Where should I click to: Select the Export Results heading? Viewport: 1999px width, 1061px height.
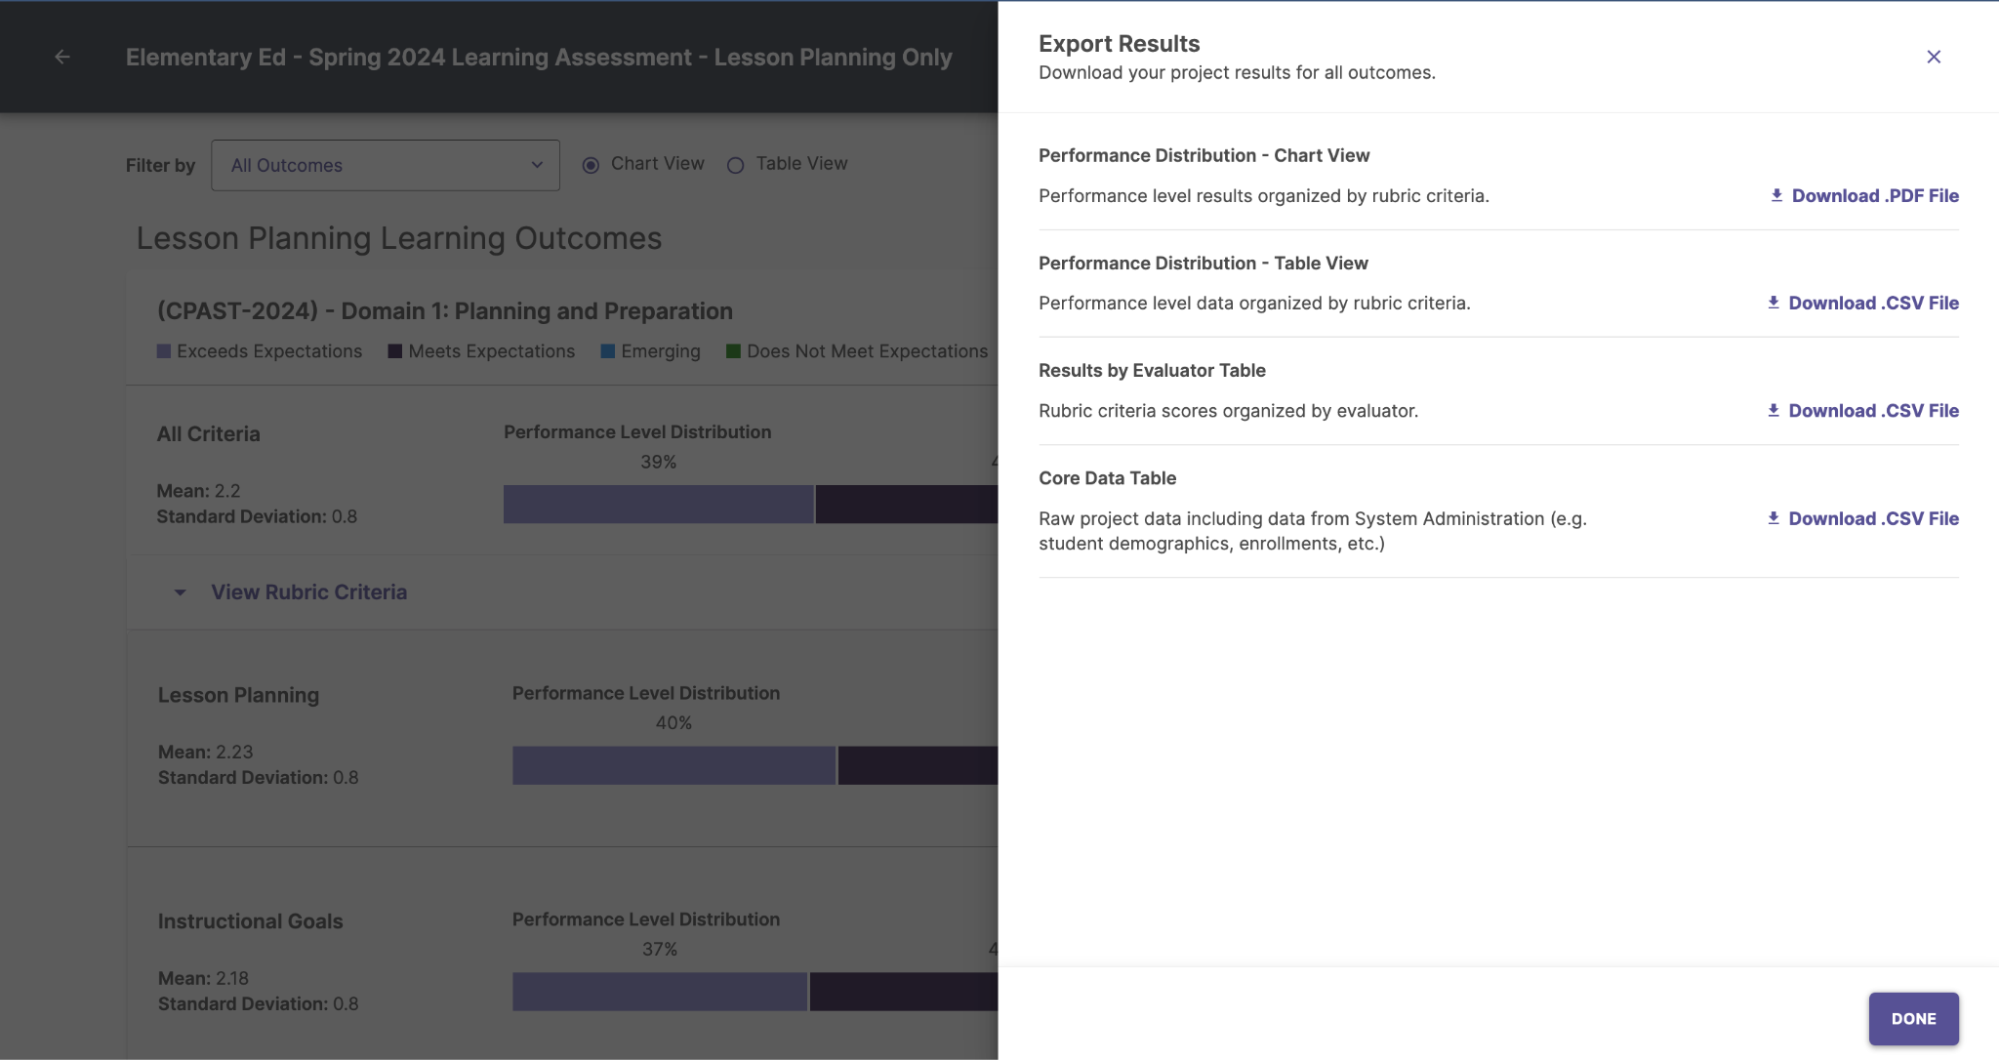pos(1118,43)
